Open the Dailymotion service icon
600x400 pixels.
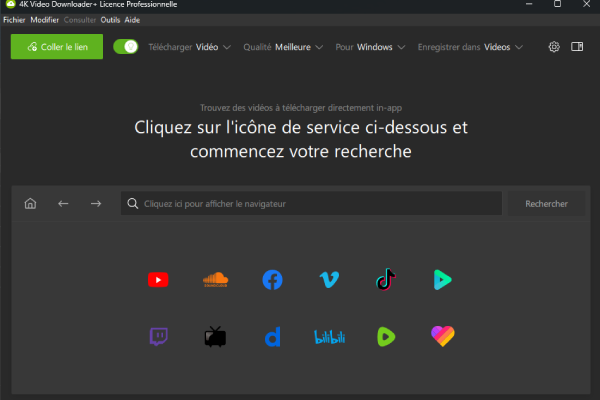[x=272, y=337]
